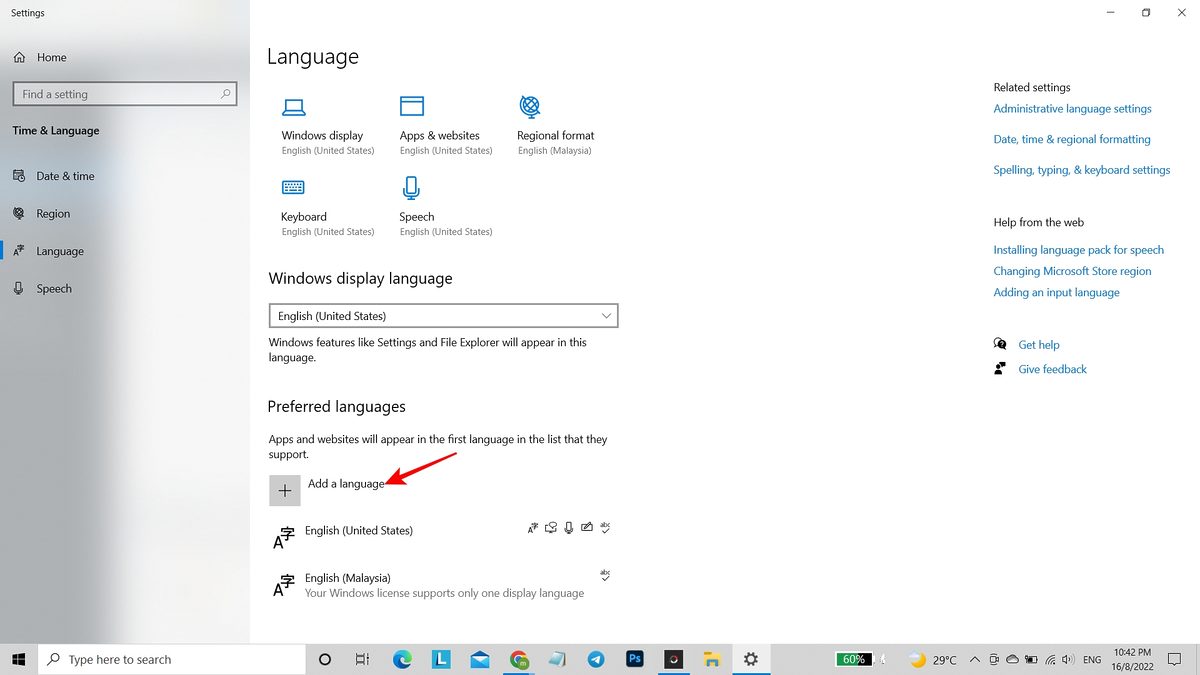Click the handwriting icon for English (United States)

click(x=587, y=527)
